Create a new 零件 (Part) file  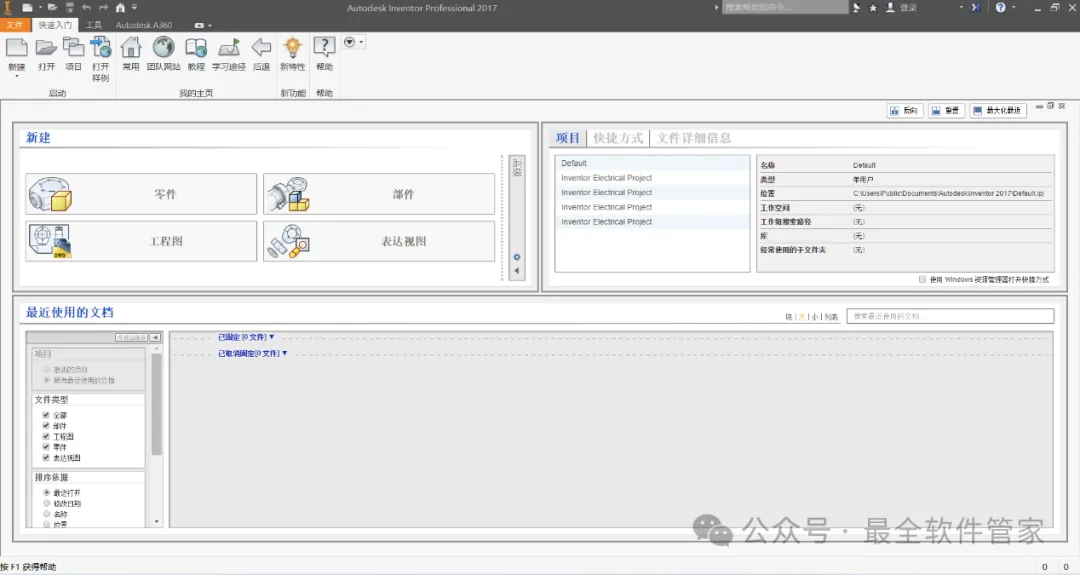(141, 194)
